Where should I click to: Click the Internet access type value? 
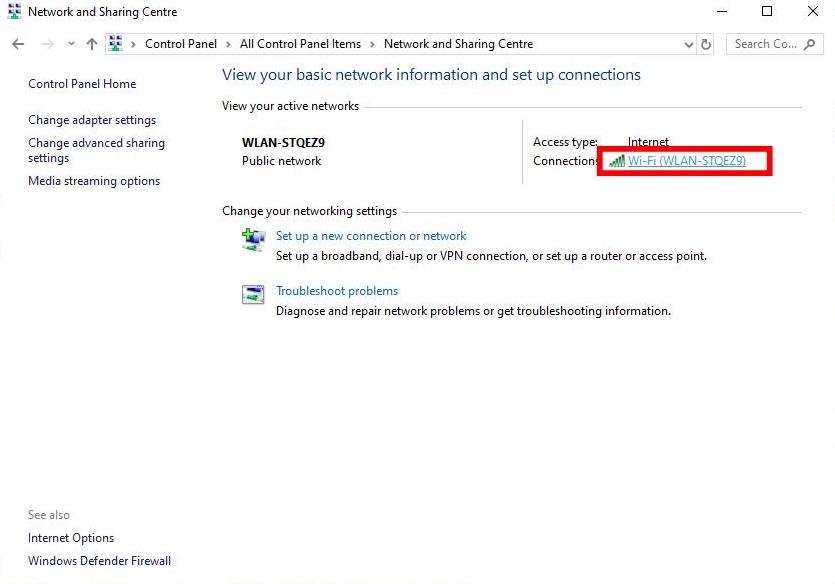(648, 142)
